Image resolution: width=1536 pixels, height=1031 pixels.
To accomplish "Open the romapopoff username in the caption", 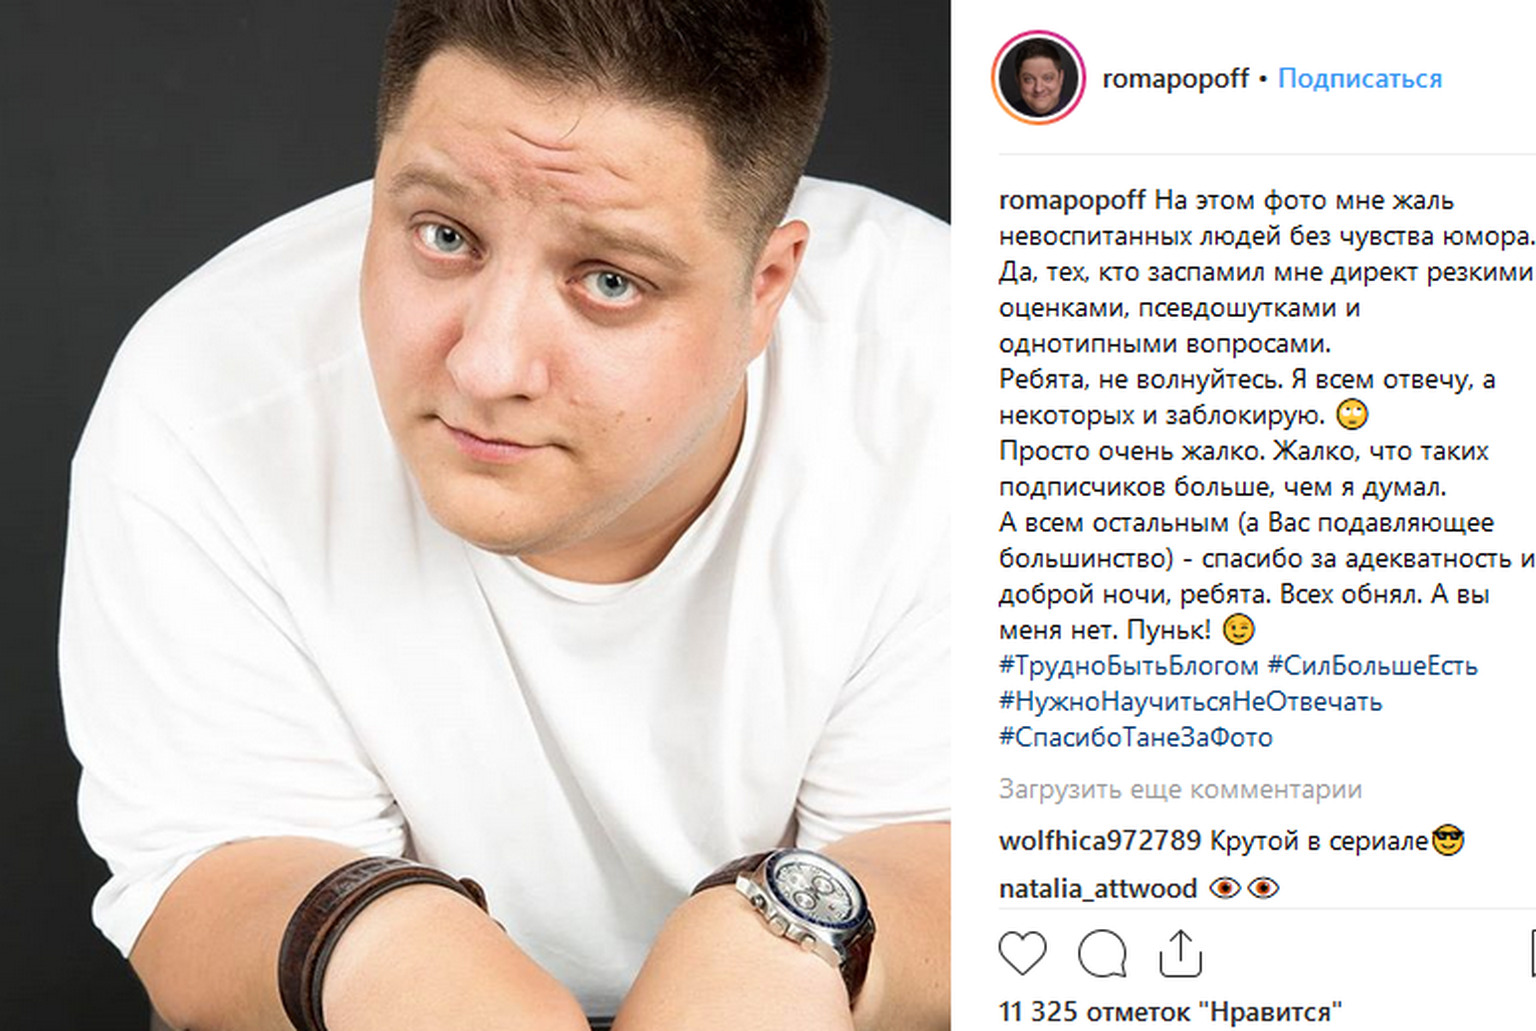I will pyautogui.click(x=1072, y=201).
